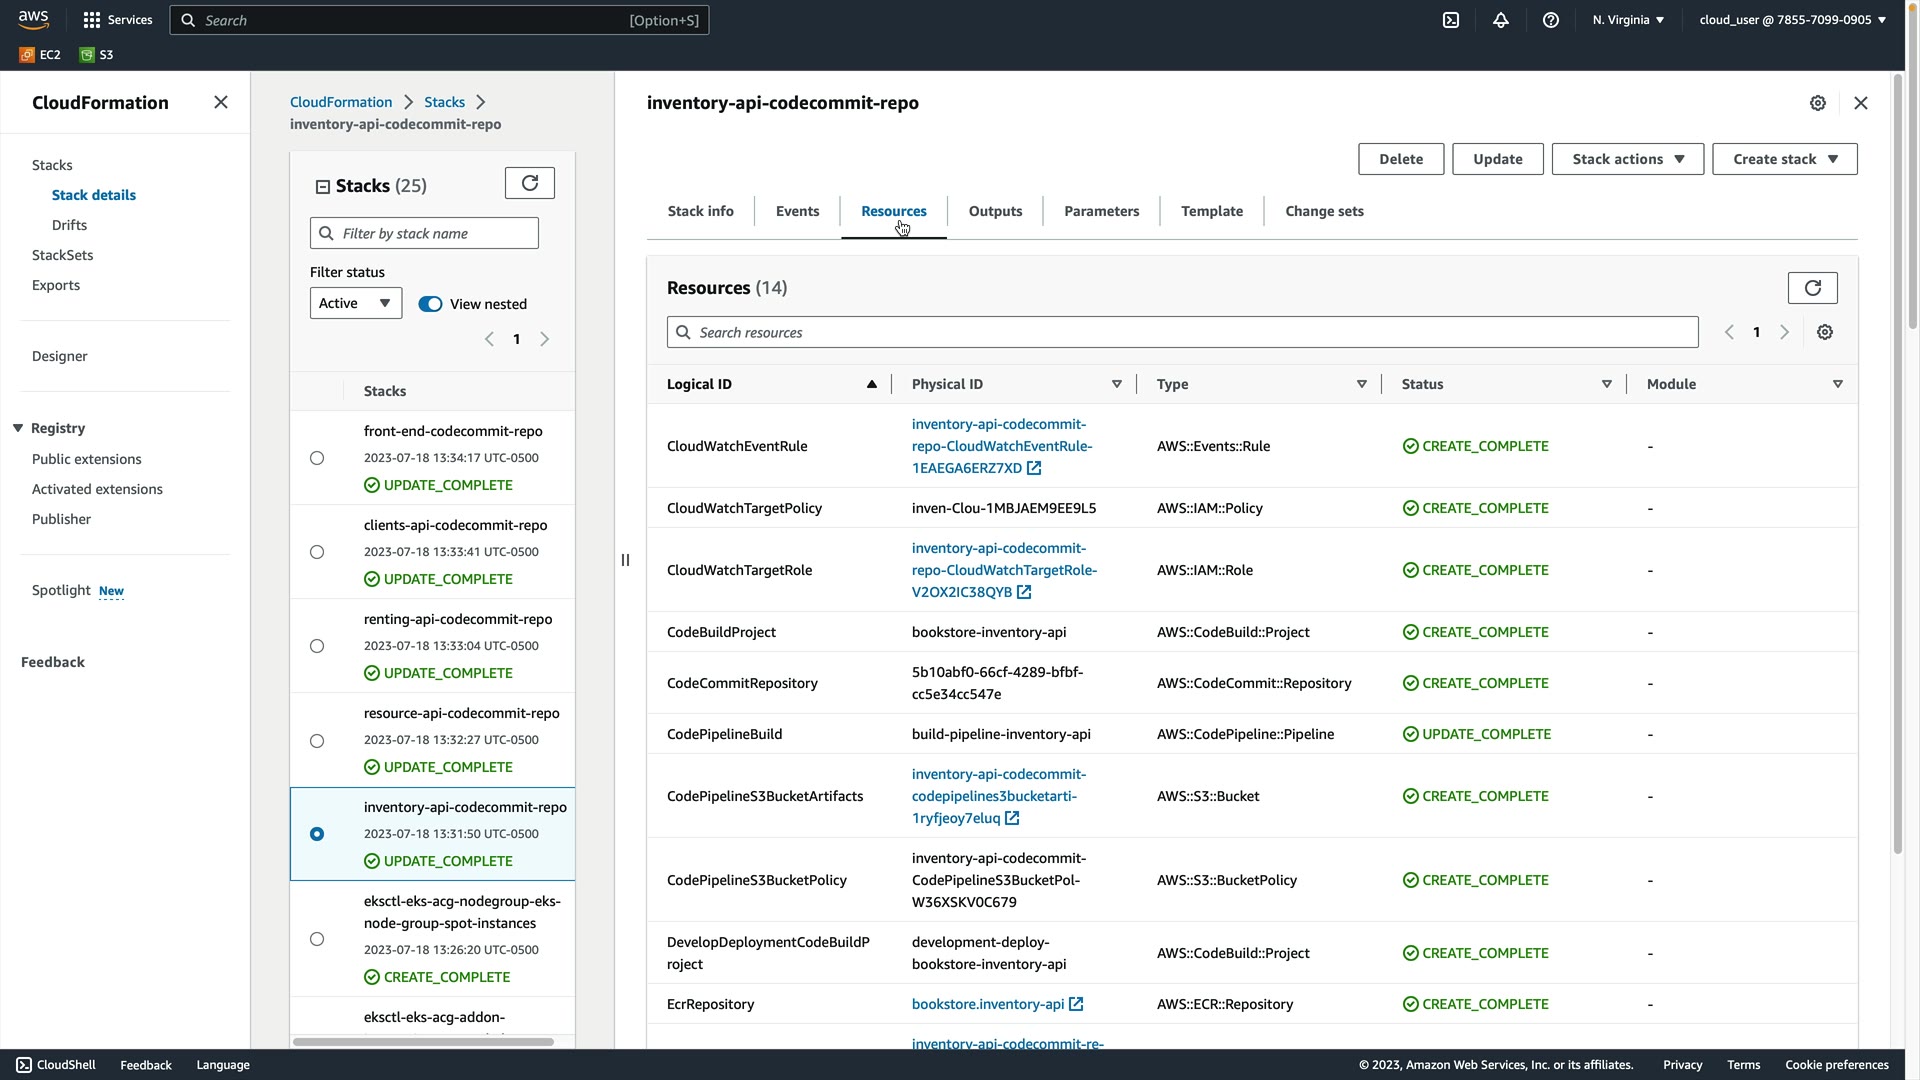Viewport: 1920px width, 1080px height.
Task: Refresh the Stacks list
Action: tap(530, 183)
